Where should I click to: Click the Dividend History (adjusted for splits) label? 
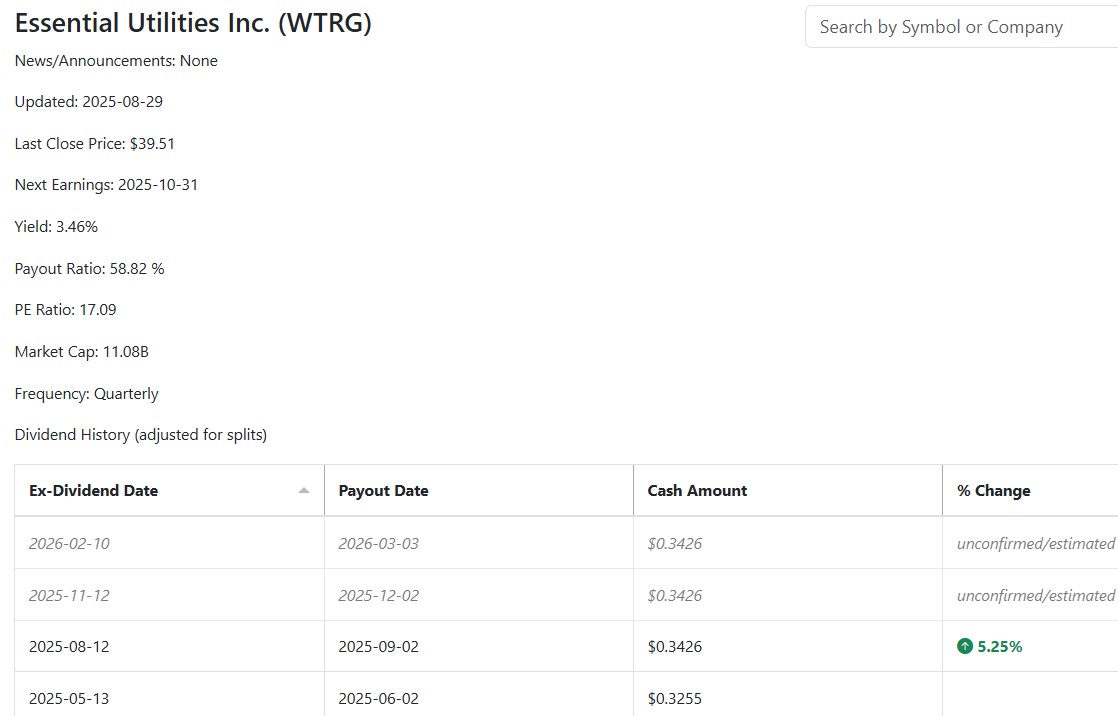[140, 435]
